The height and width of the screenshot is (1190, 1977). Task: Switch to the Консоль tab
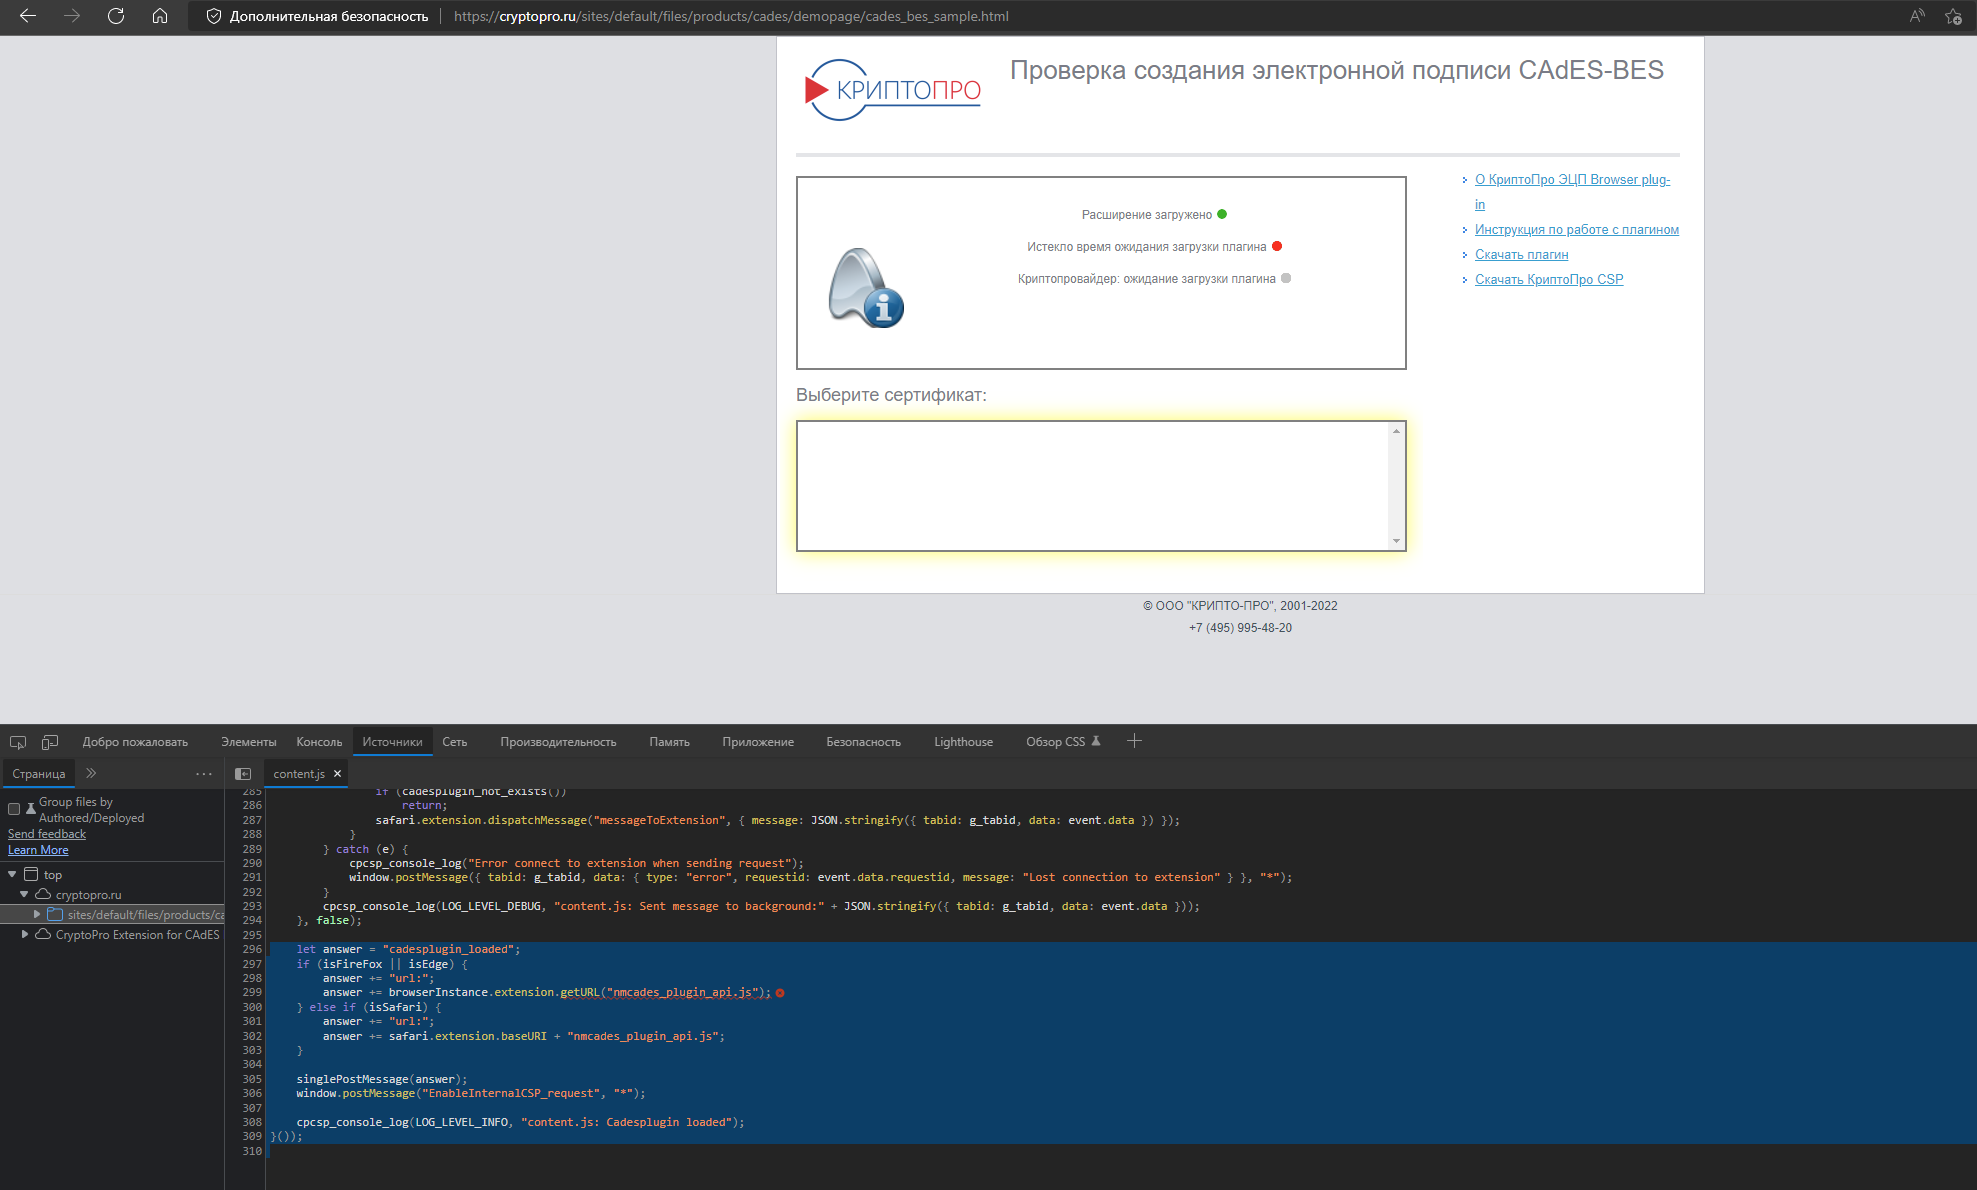pyautogui.click(x=319, y=742)
